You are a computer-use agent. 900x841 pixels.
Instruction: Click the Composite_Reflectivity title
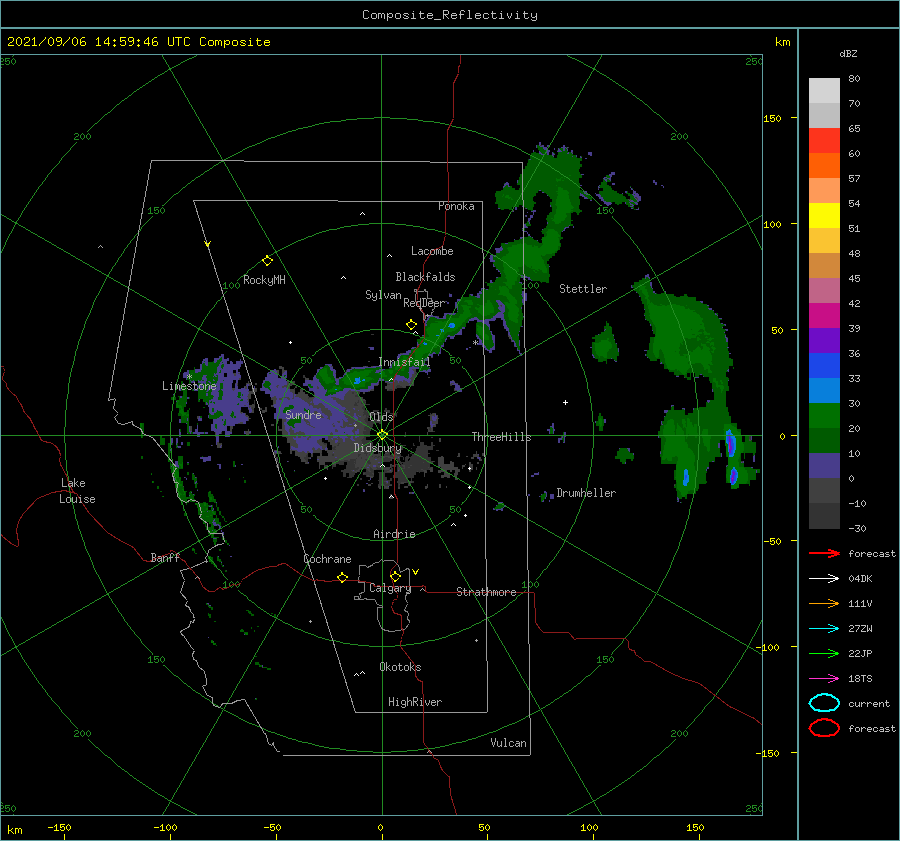449,15
